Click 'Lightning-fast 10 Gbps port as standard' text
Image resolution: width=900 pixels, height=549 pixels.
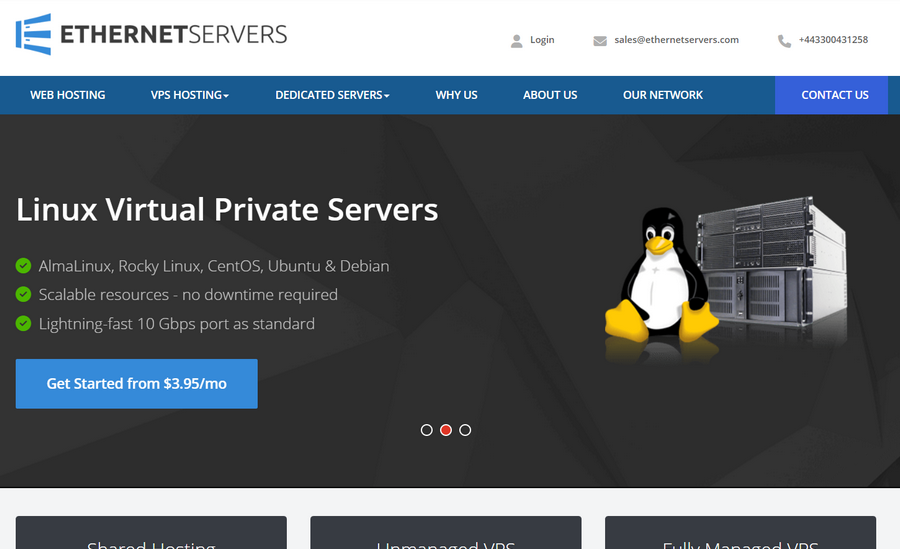177,324
